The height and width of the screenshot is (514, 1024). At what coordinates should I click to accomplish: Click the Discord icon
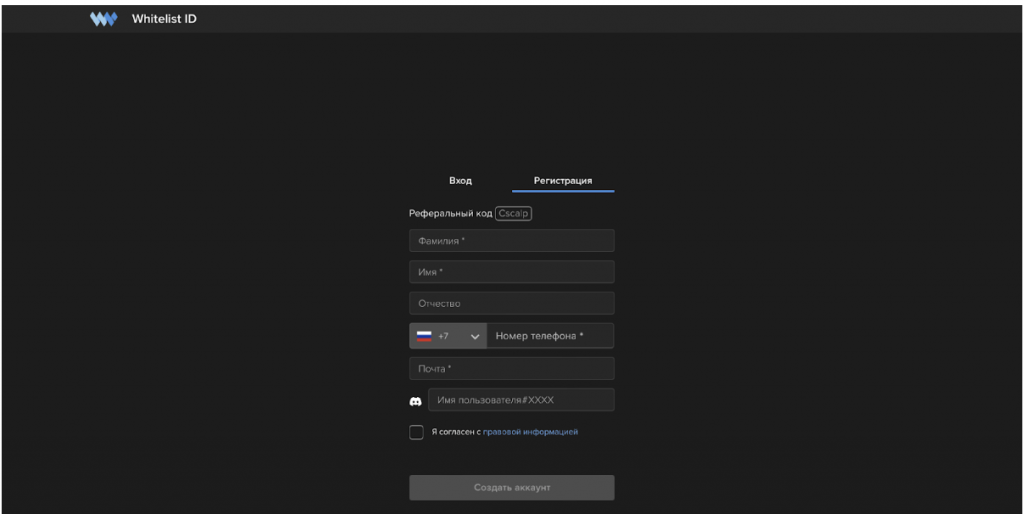tap(416, 401)
